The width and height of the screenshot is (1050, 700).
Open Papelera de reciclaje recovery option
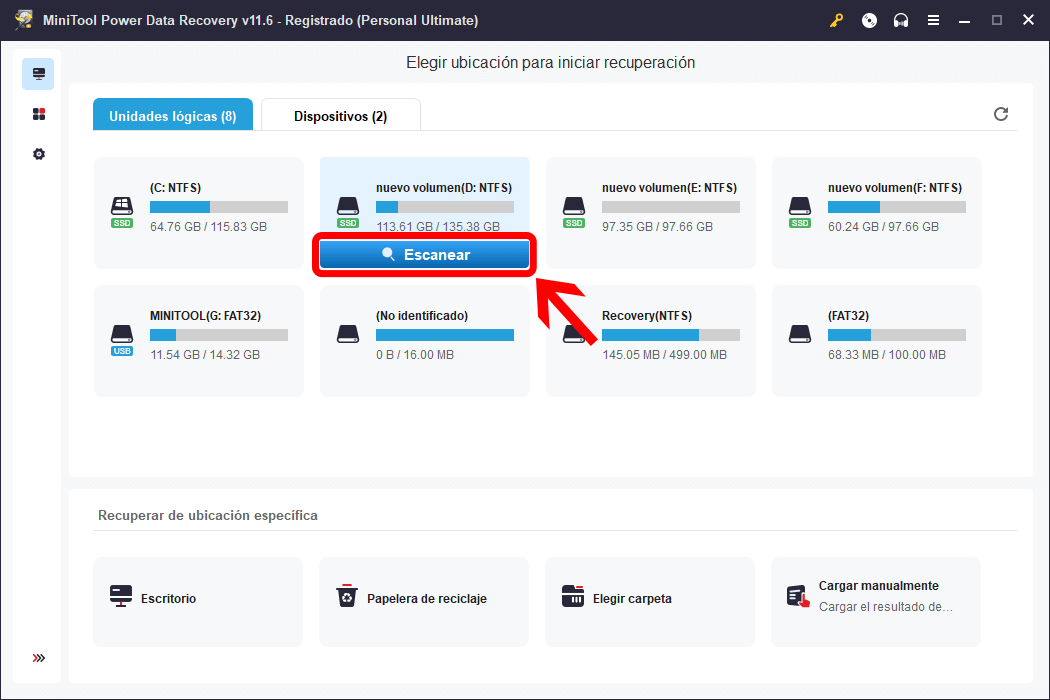pyautogui.click(x=424, y=600)
